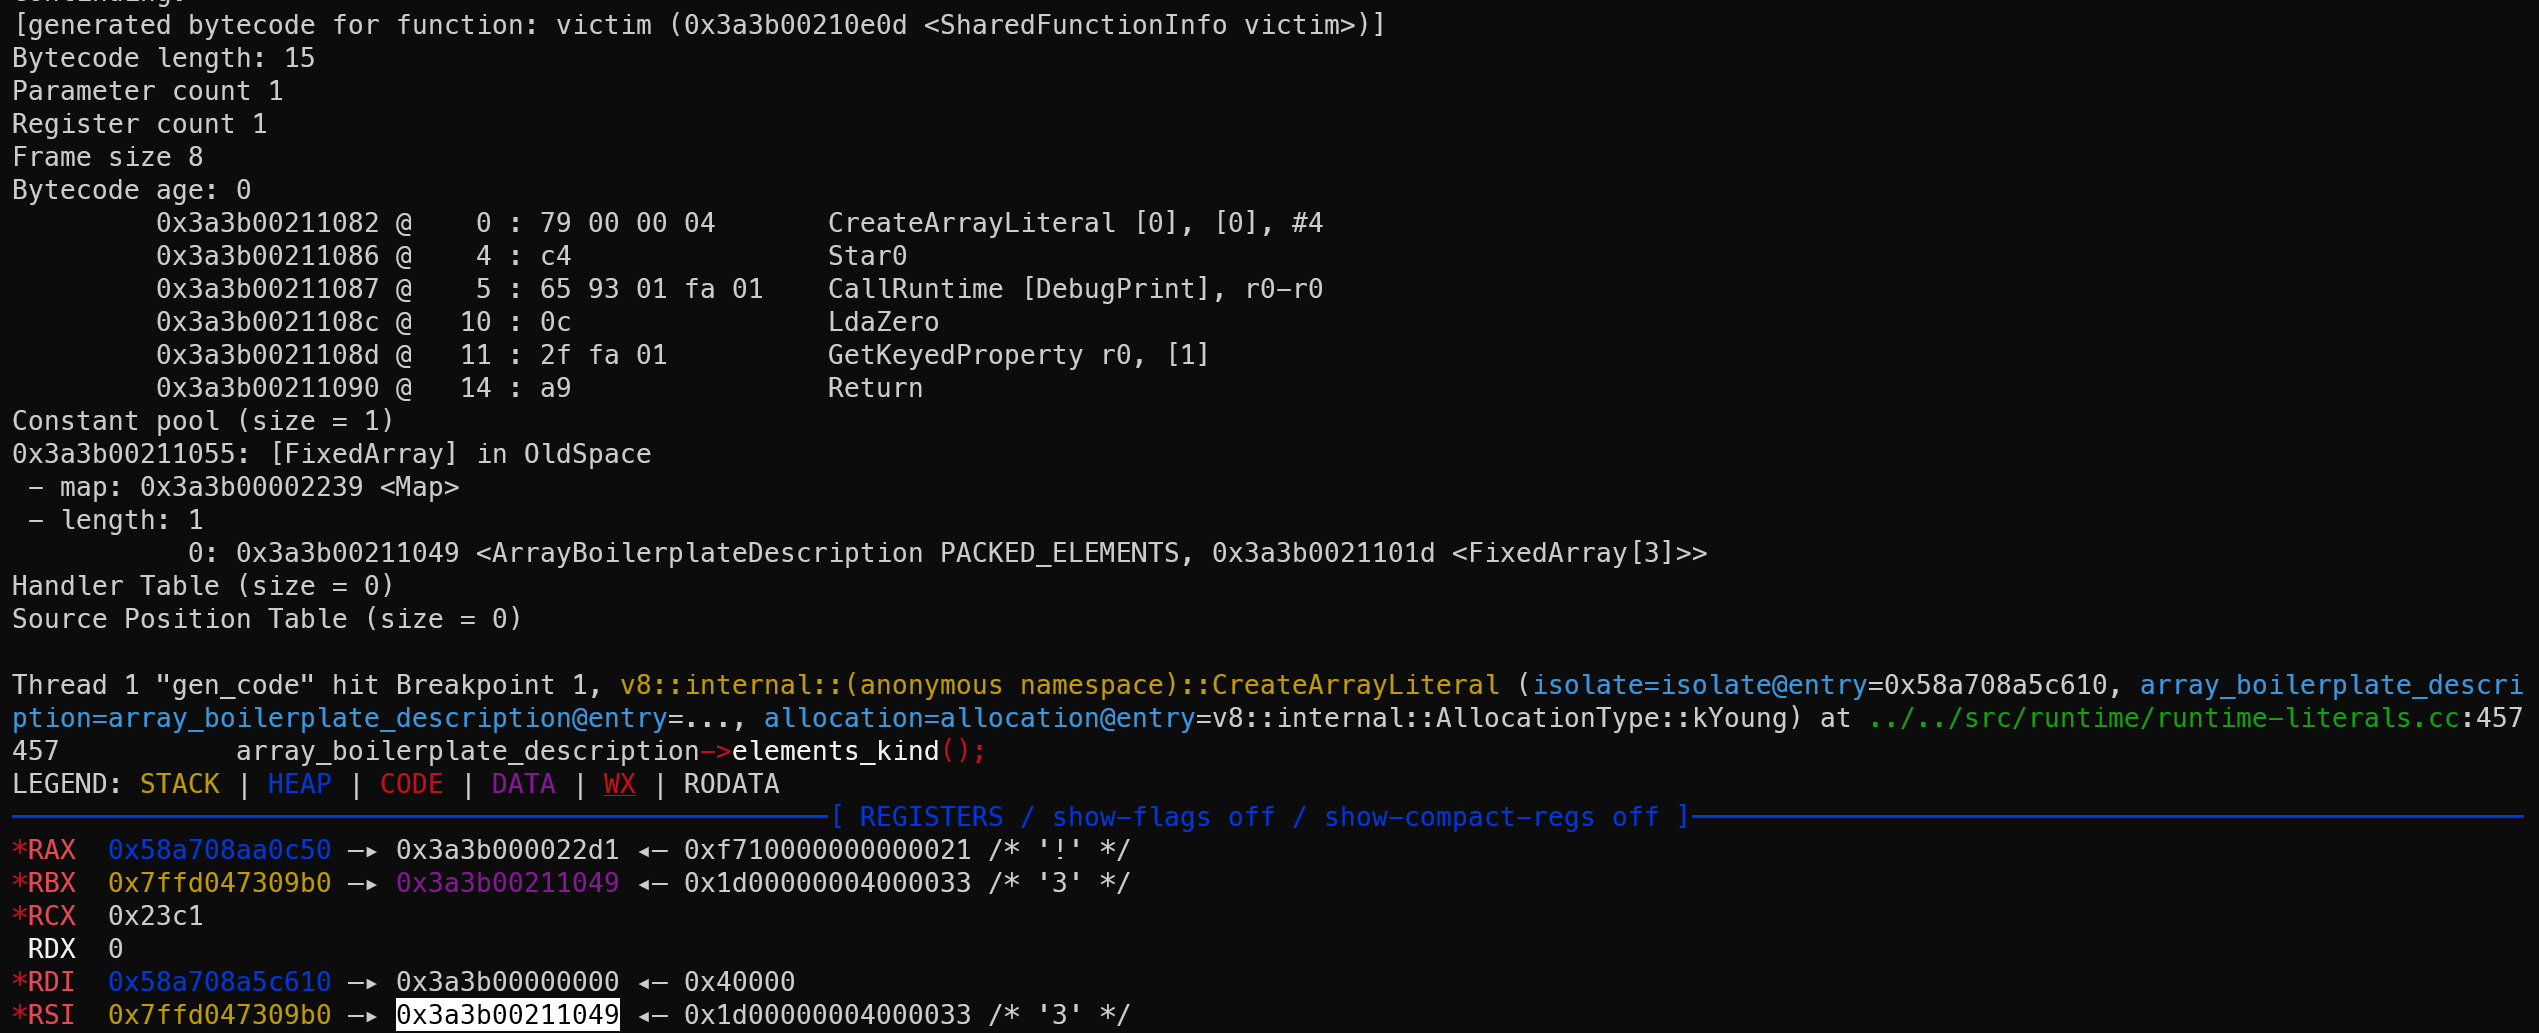Click the RBX register label
2539x1033 pixels.
(x=51, y=883)
